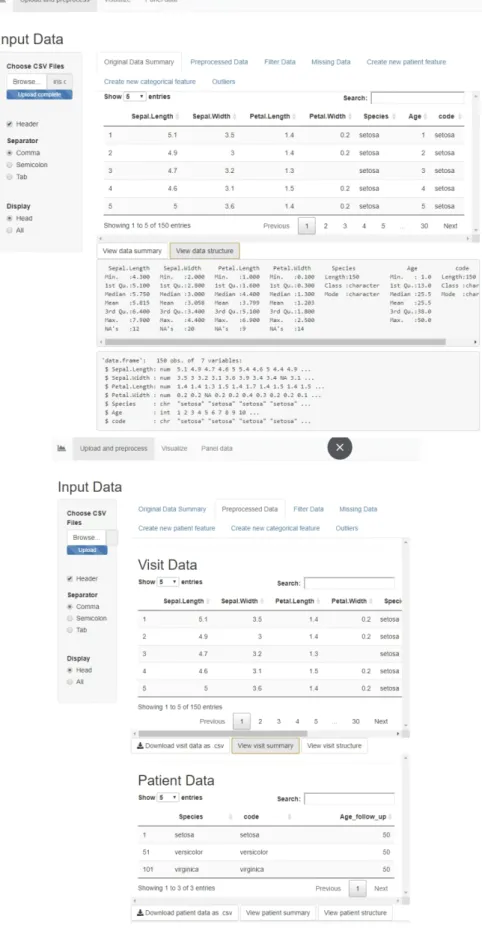Click Search field under Patient Data
Viewport: 482px width, 937px height.
[349, 799]
